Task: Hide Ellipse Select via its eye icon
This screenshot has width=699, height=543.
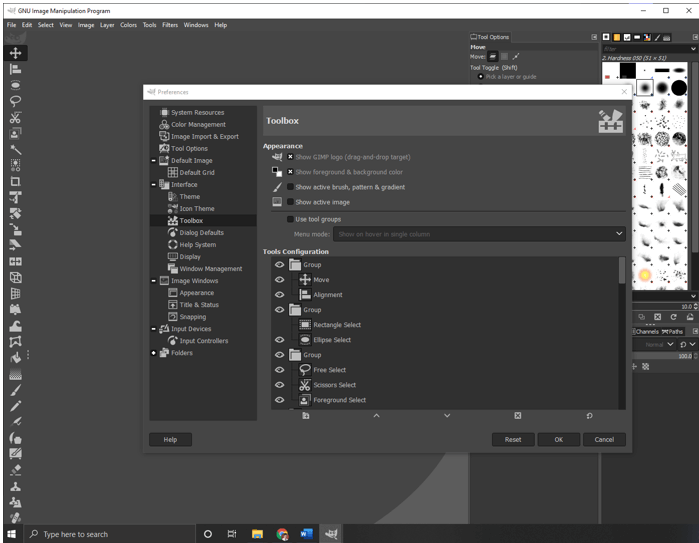Action: pos(280,340)
